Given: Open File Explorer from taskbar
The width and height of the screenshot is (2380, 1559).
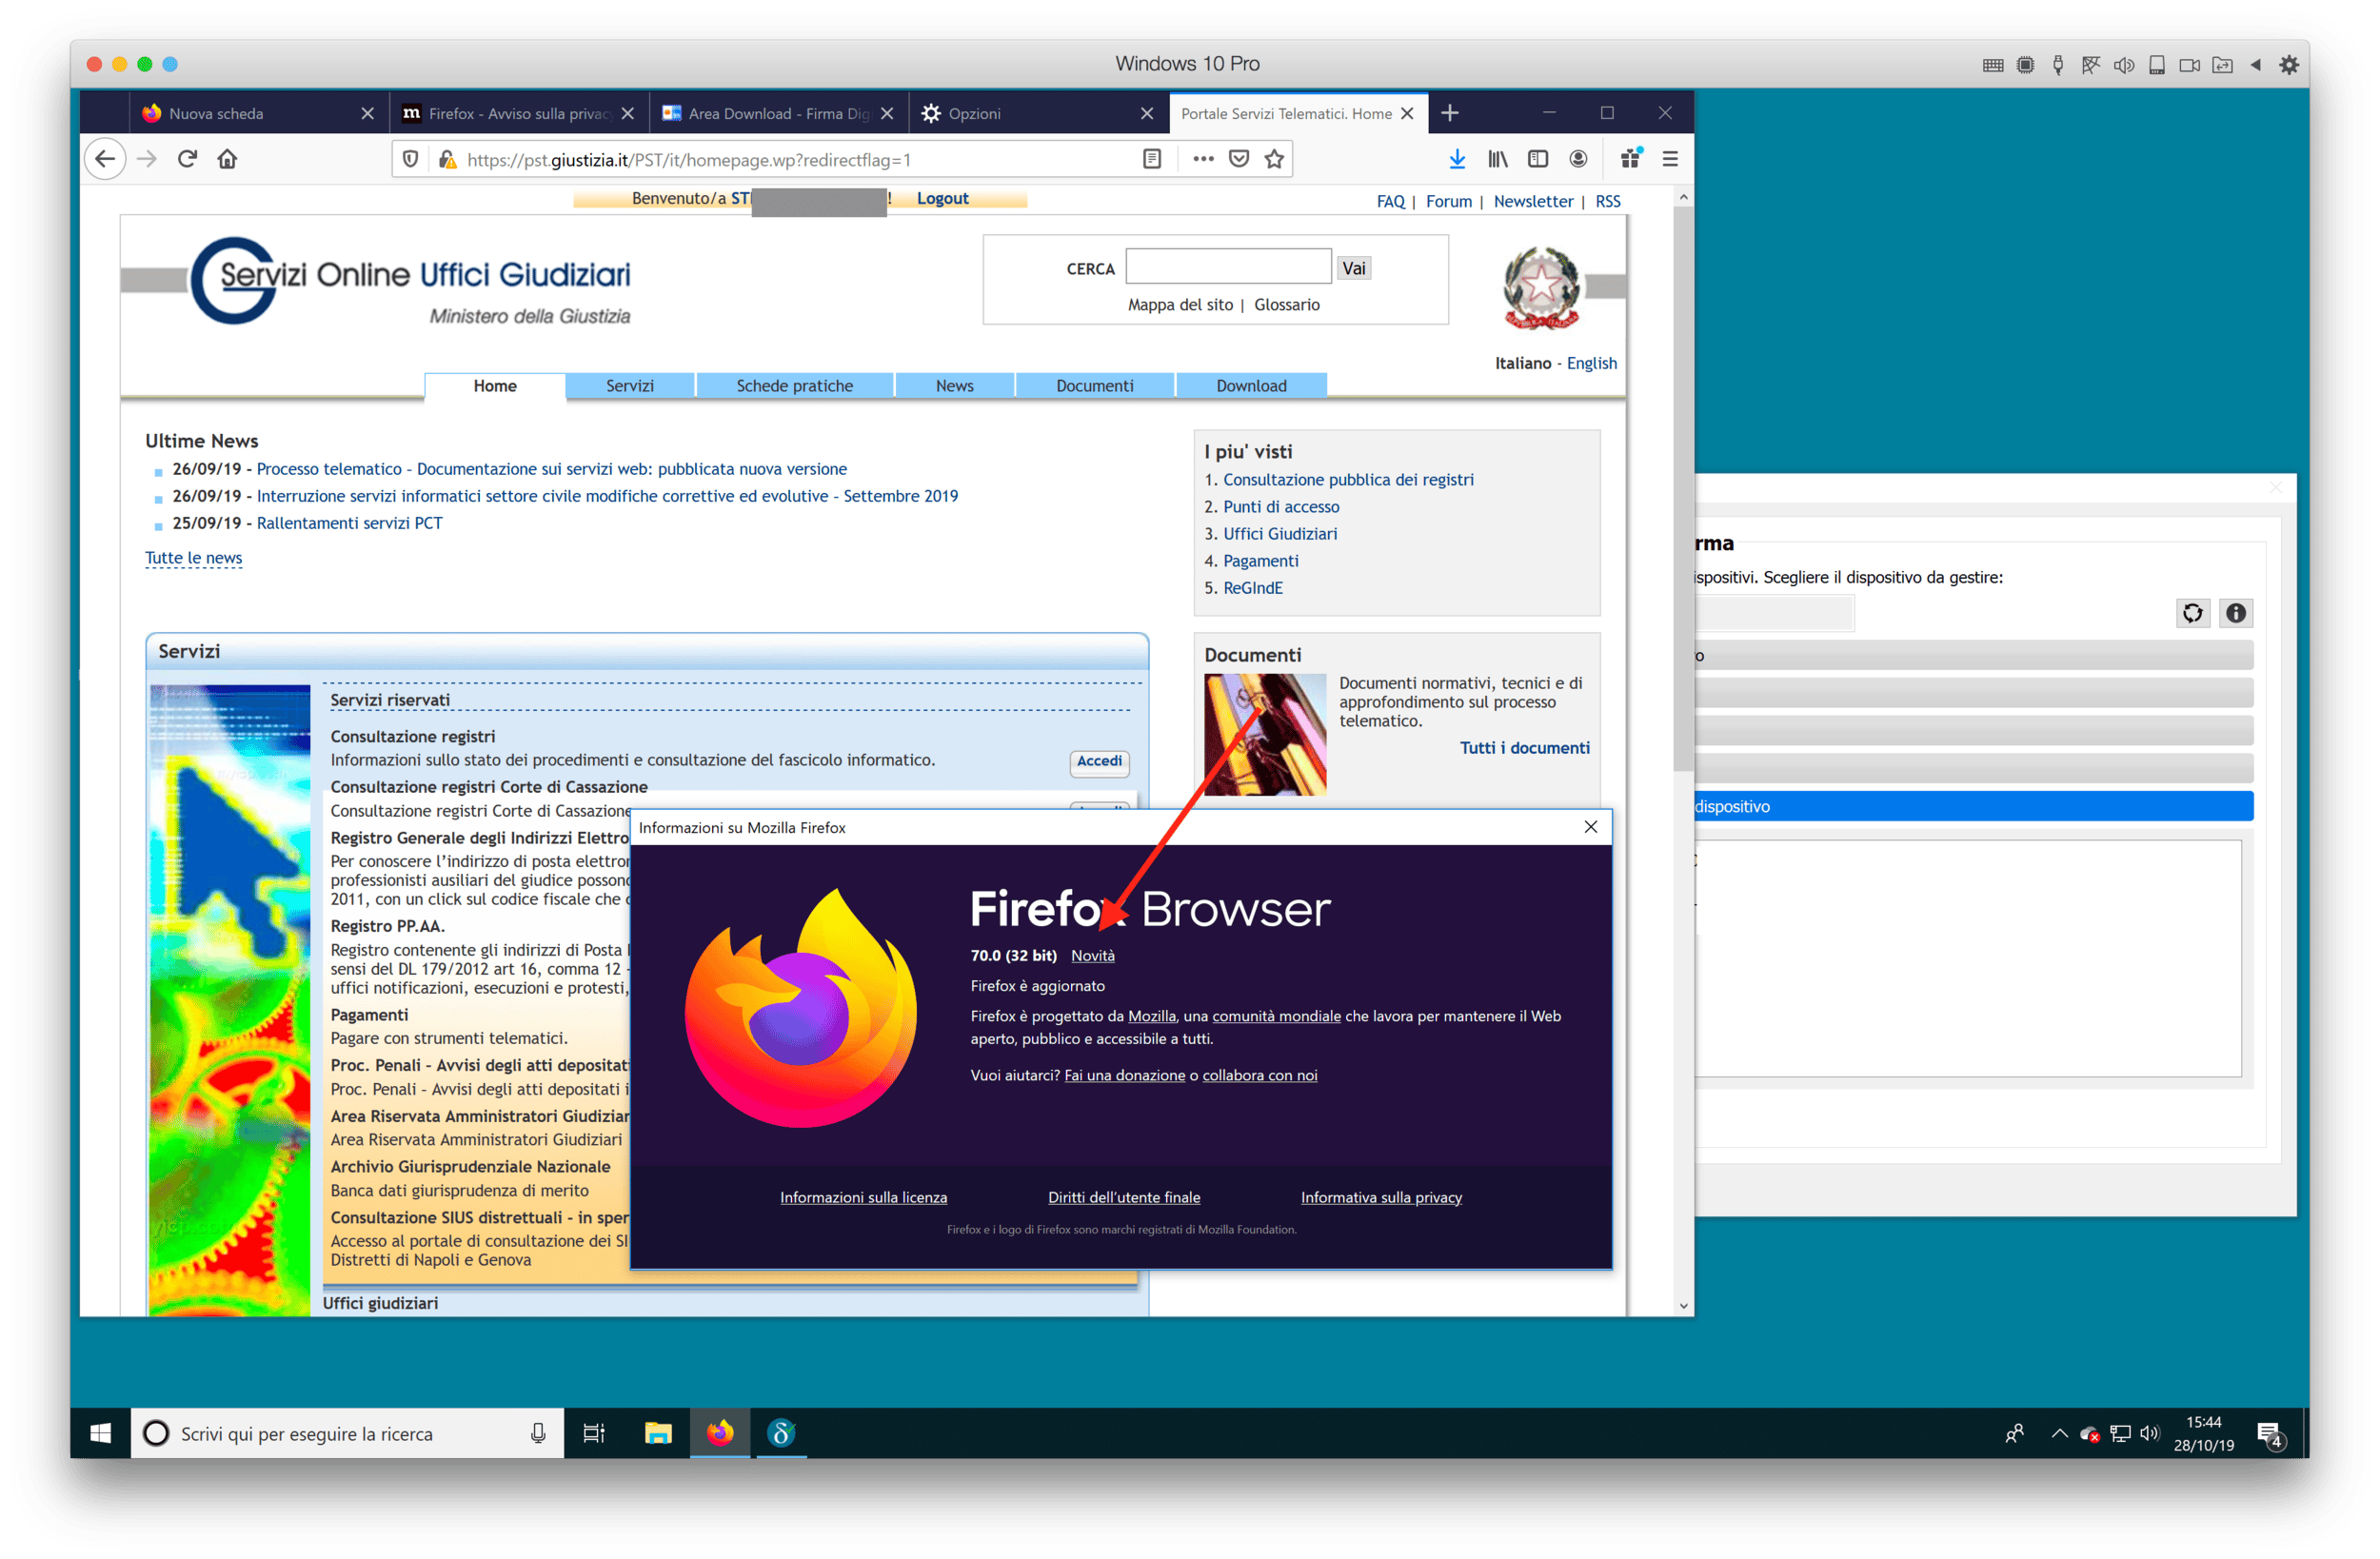Looking at the screenshot, I should click(657, 1433).
